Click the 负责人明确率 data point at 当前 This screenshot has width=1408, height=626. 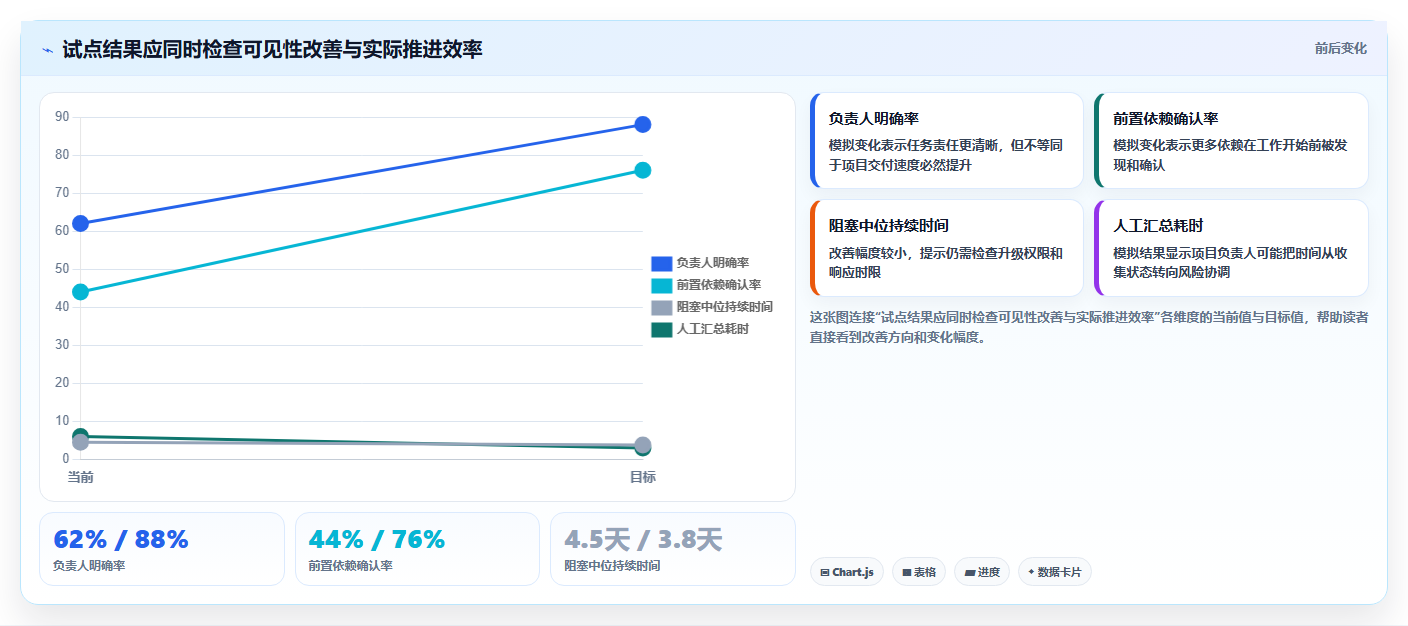pyautogui.click(x=81, y=223)
